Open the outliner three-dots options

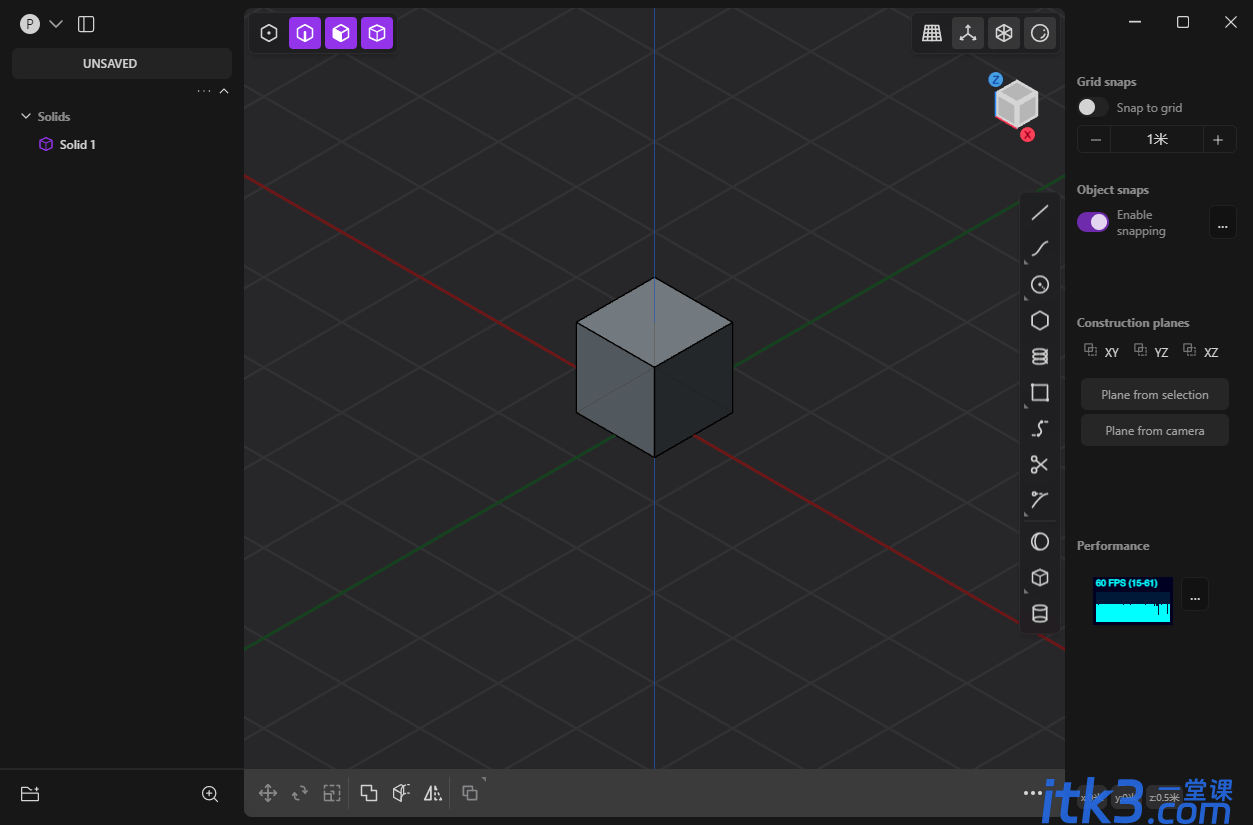204,91
